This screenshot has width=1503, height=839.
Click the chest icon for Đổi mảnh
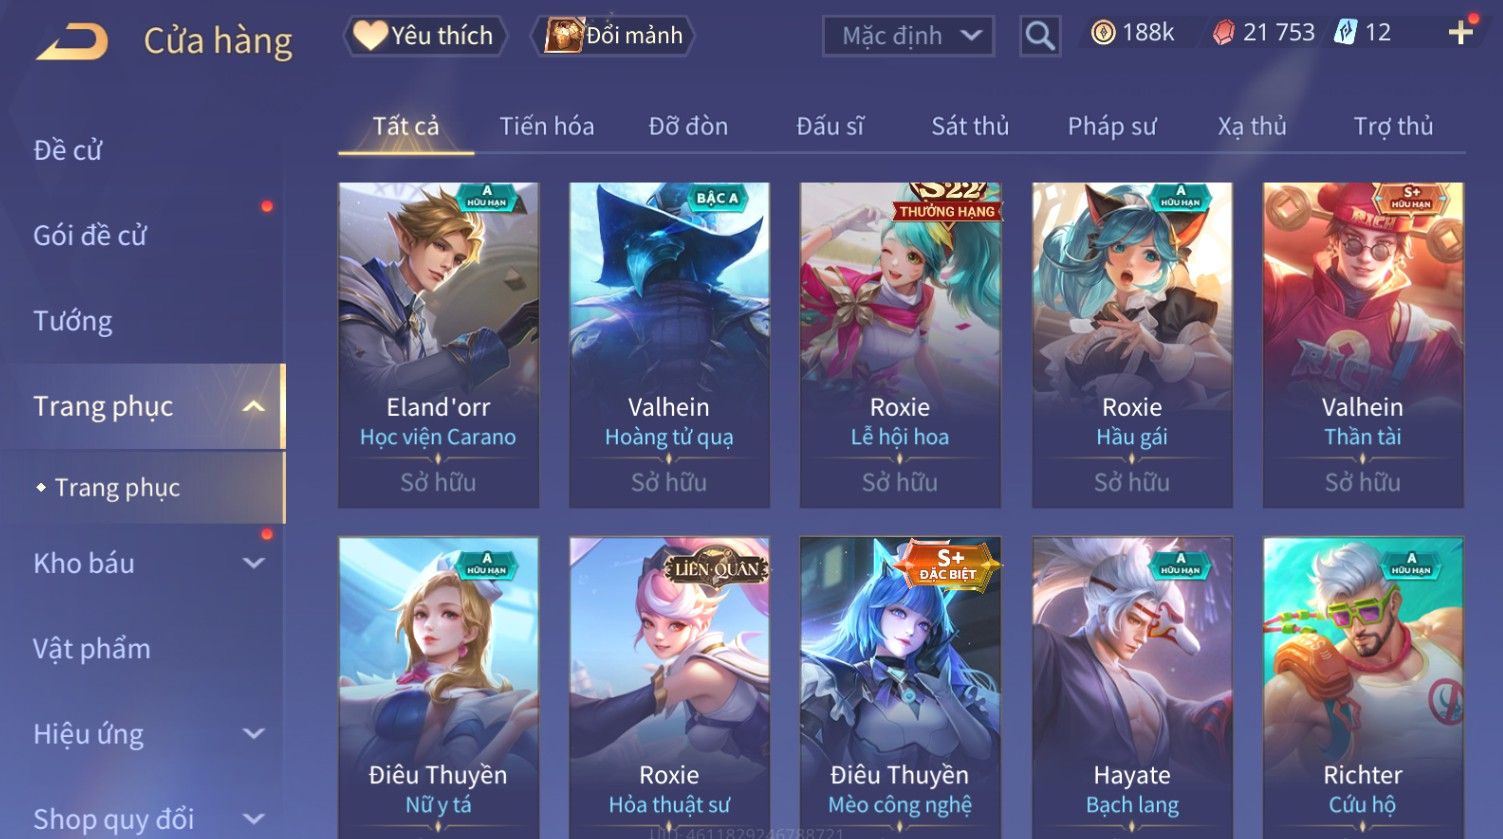coord(563,36)
